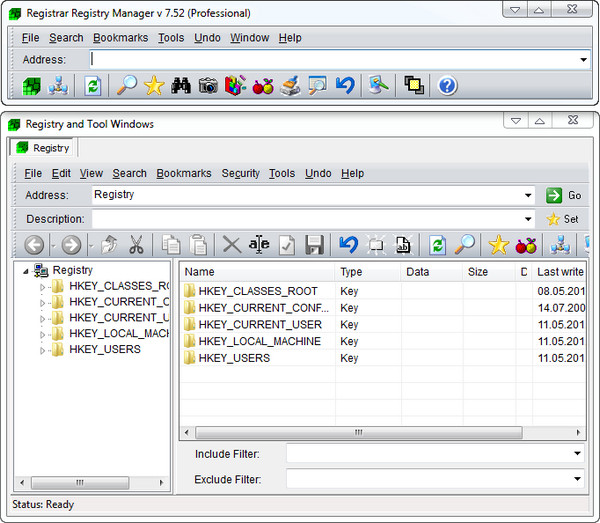Click the binoculars find icon
The height and width of the screenshot is (523, 600).
tap(181, 85)
